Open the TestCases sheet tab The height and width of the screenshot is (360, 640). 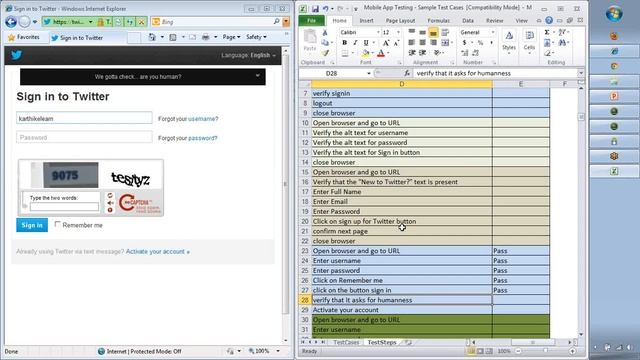(x=346, y=342)
